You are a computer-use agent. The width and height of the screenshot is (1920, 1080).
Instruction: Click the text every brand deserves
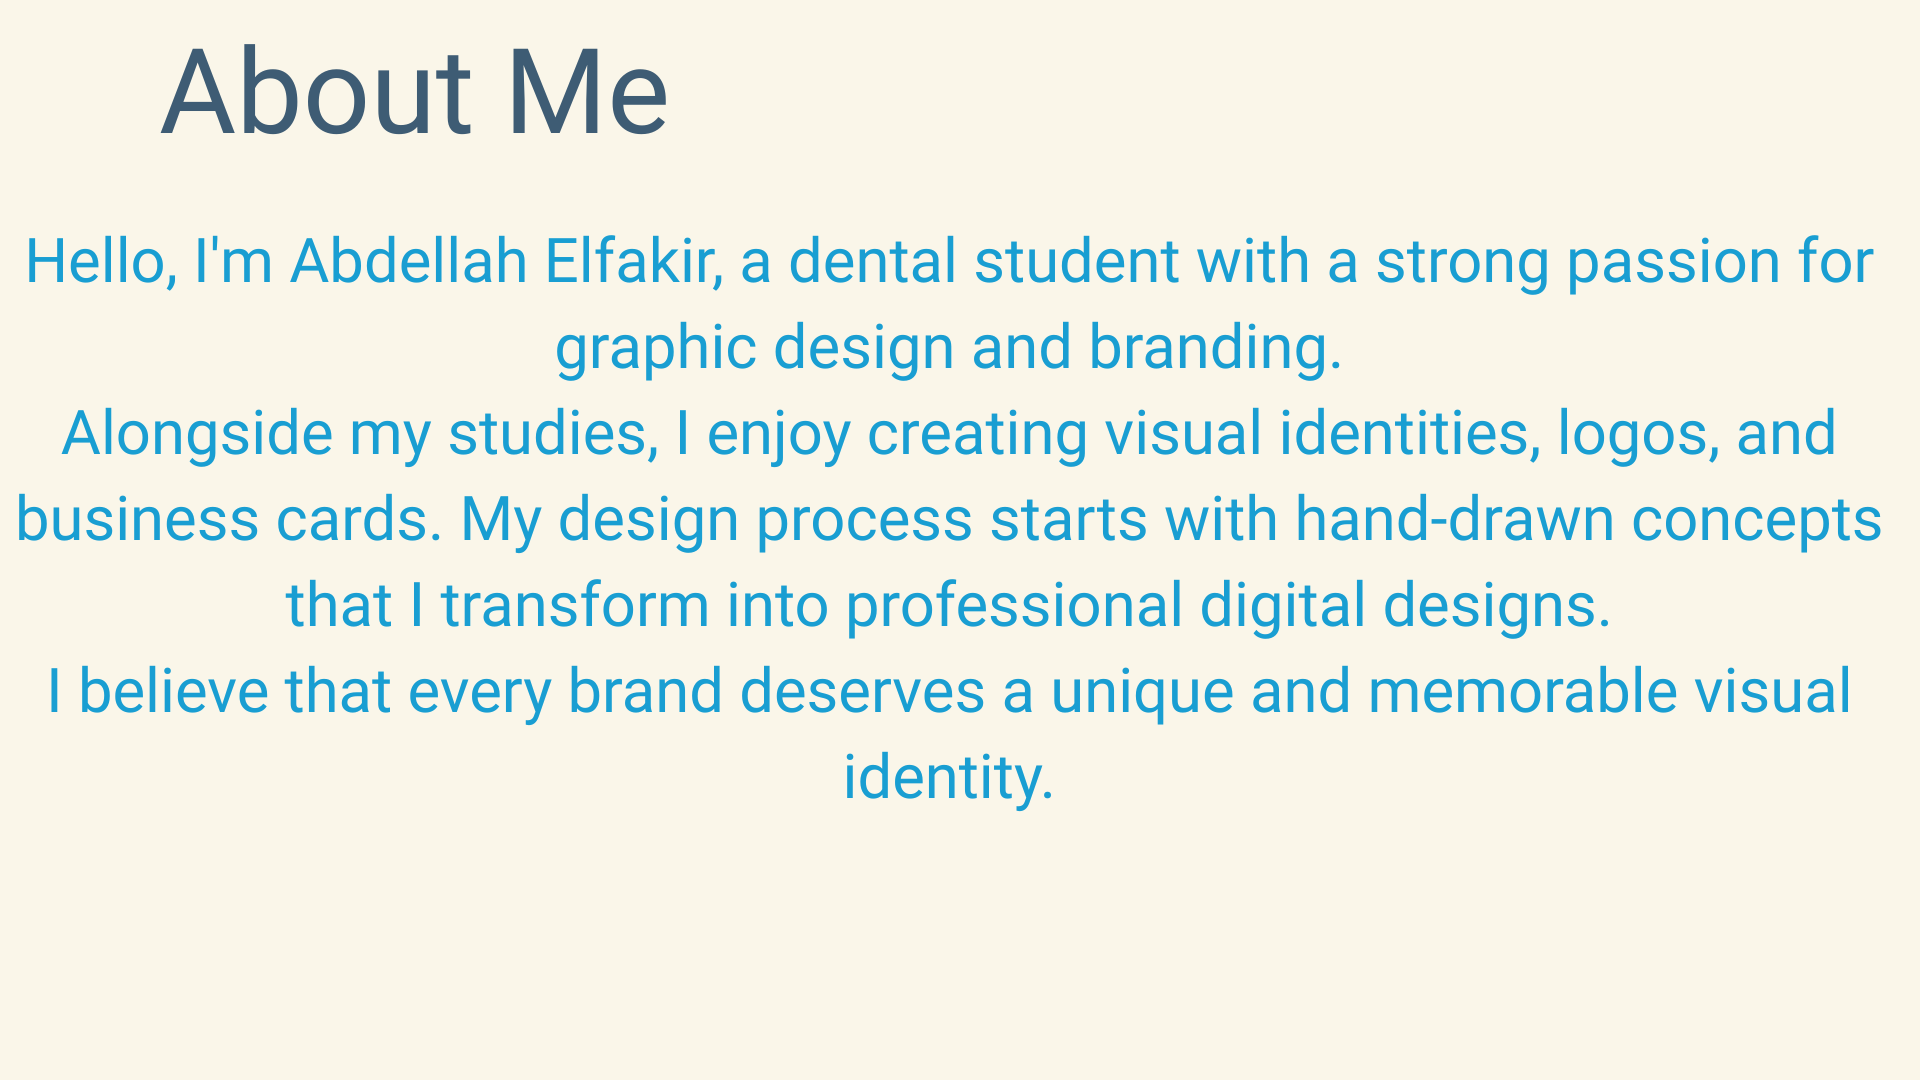(696, 693)
